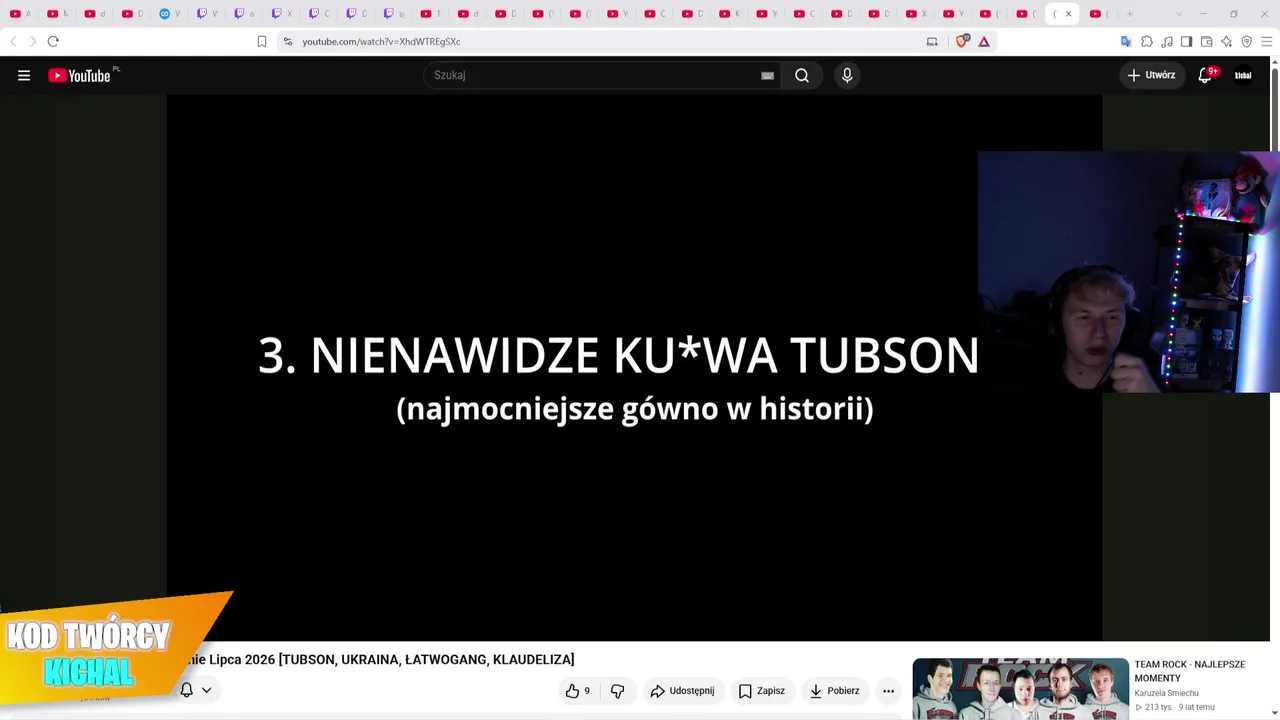Open the Brave Wallet icon
The height and width of the screenshot is (720, 1280).
(1206, 41)
